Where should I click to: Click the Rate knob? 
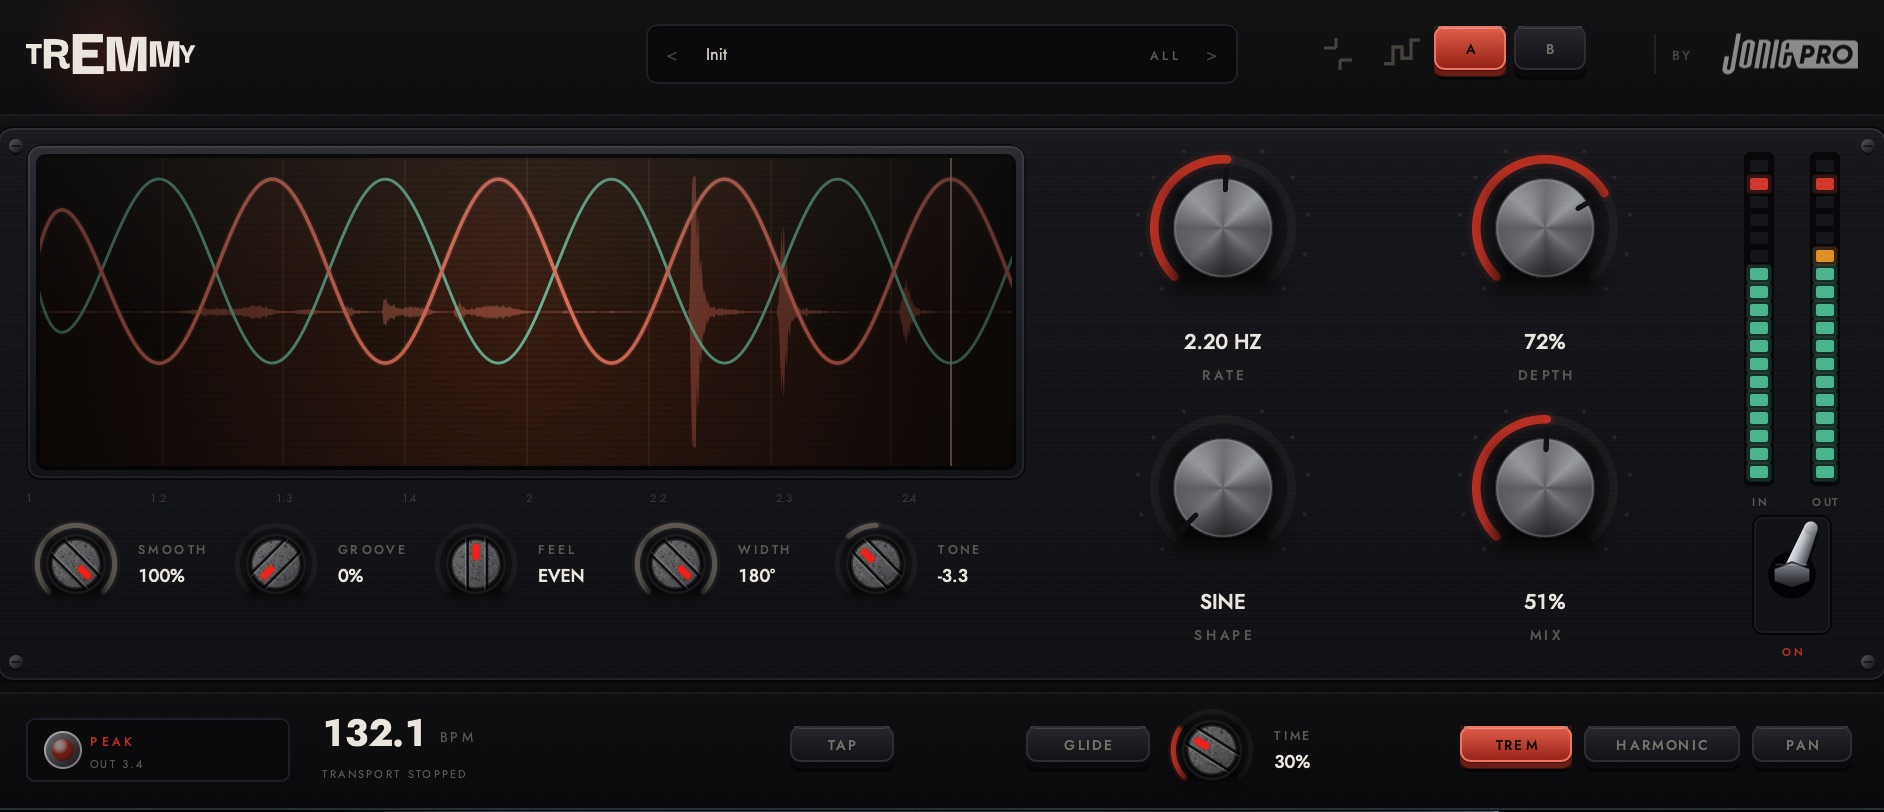[x=1222, y=228]
